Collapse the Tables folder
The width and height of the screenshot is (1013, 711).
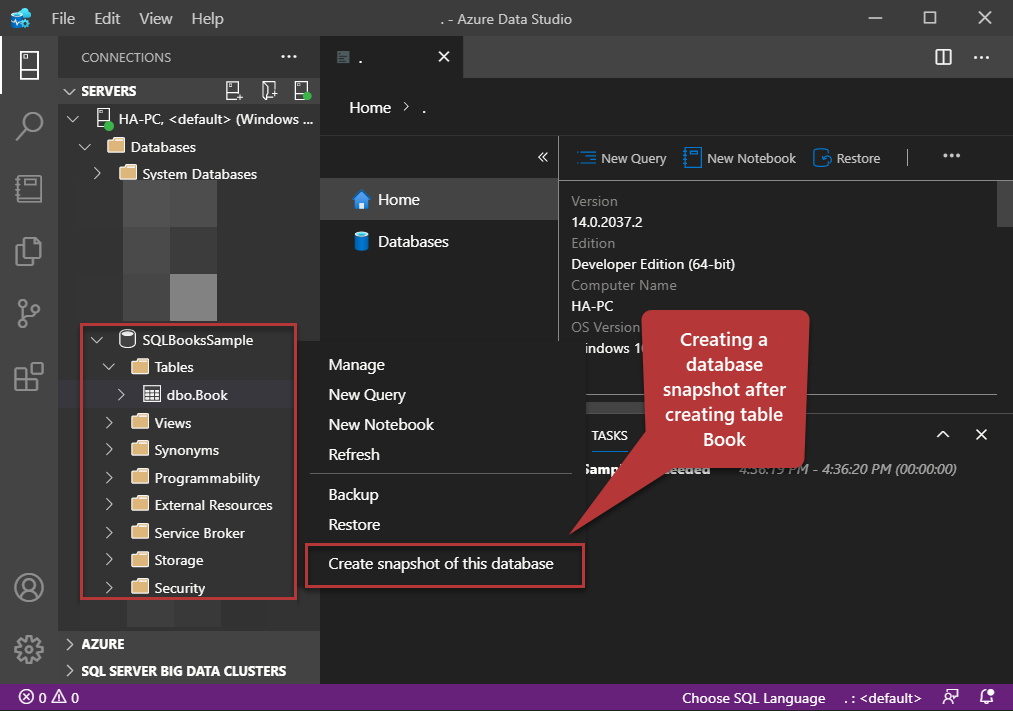(109, 367)
